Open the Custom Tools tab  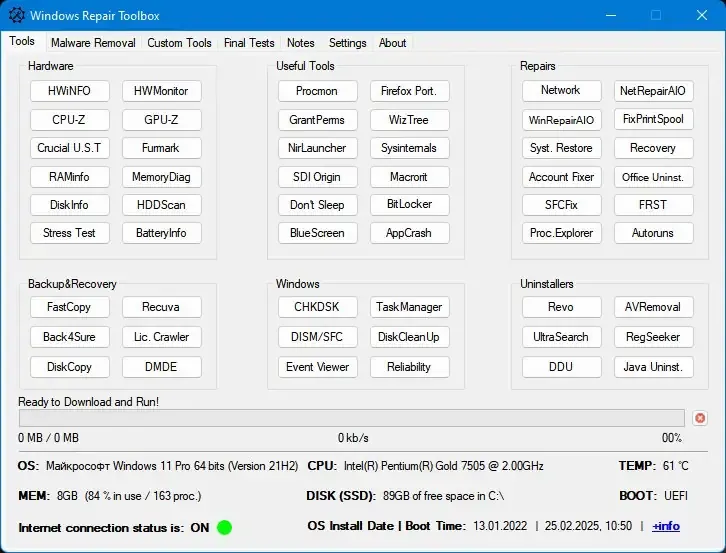click(x=179, y=43)
